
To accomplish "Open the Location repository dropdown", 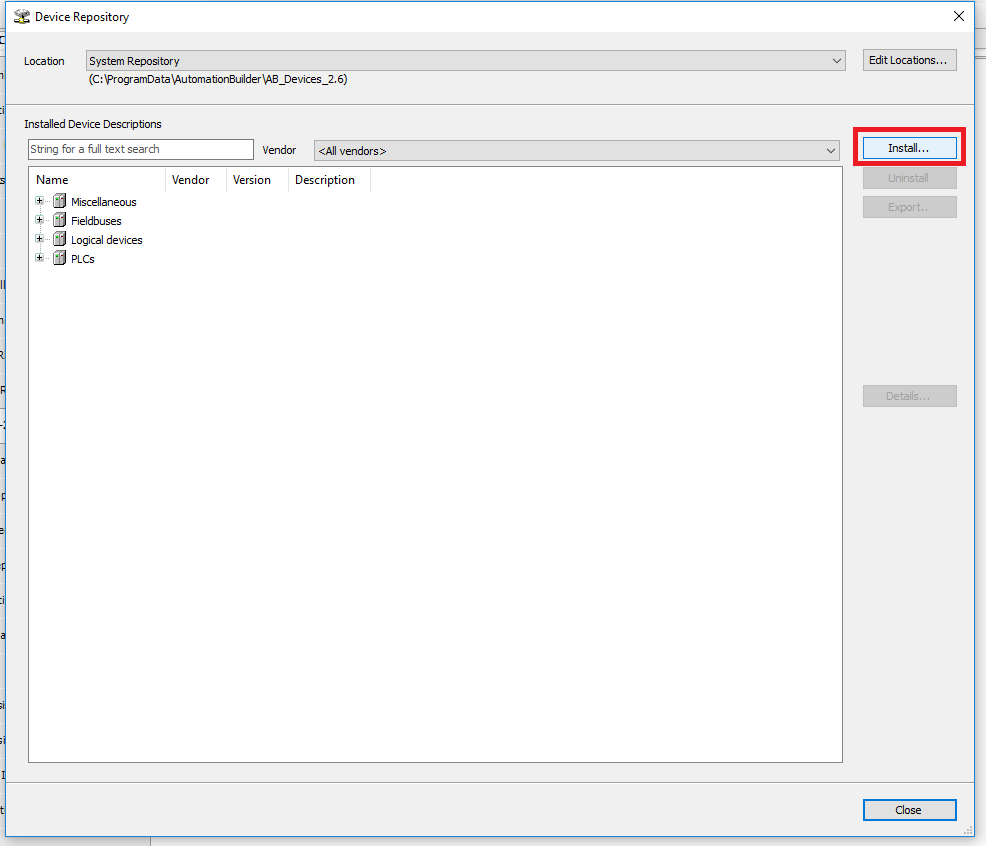I will pos(836,61).
